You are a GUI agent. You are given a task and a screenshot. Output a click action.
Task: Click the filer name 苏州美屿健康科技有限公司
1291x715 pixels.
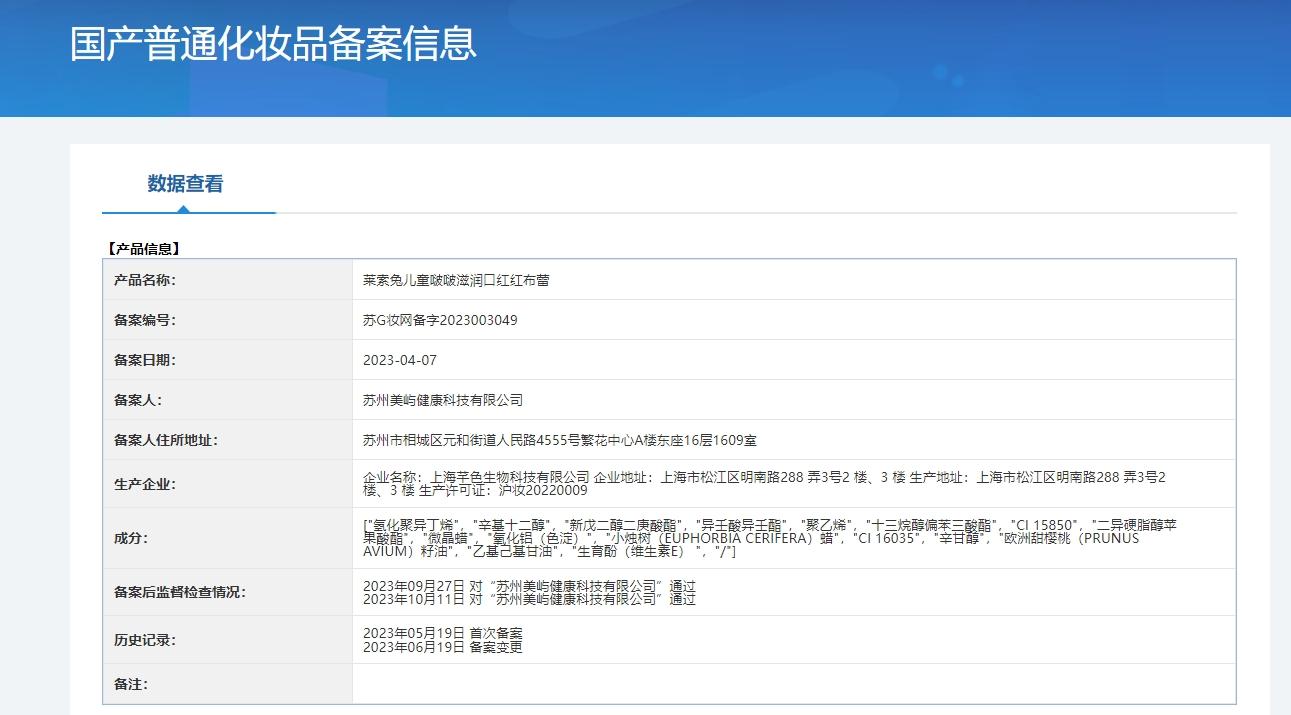click(x=442, y=400)
